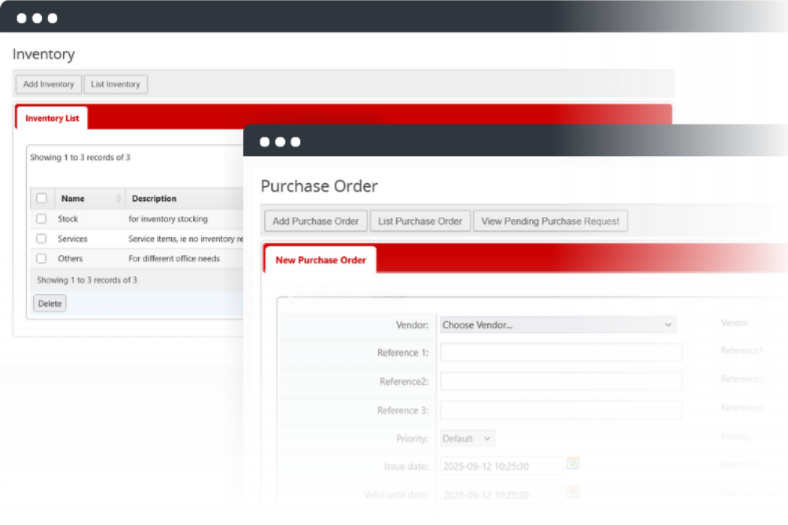Tick the select-all checkbox in table header
The height and width of the screenshot is (525, 788).
pyautogui.click(x=41, y=198)
